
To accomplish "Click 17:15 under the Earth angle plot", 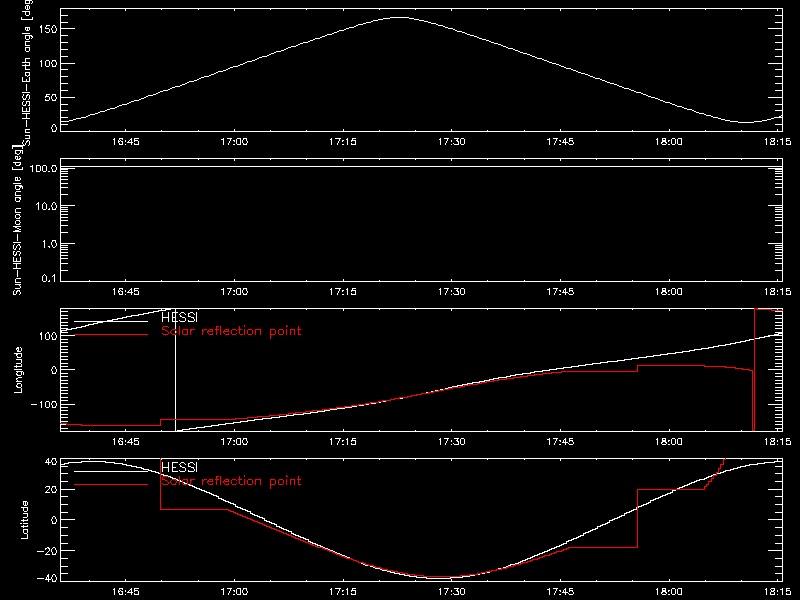I will tap(343, 142).
